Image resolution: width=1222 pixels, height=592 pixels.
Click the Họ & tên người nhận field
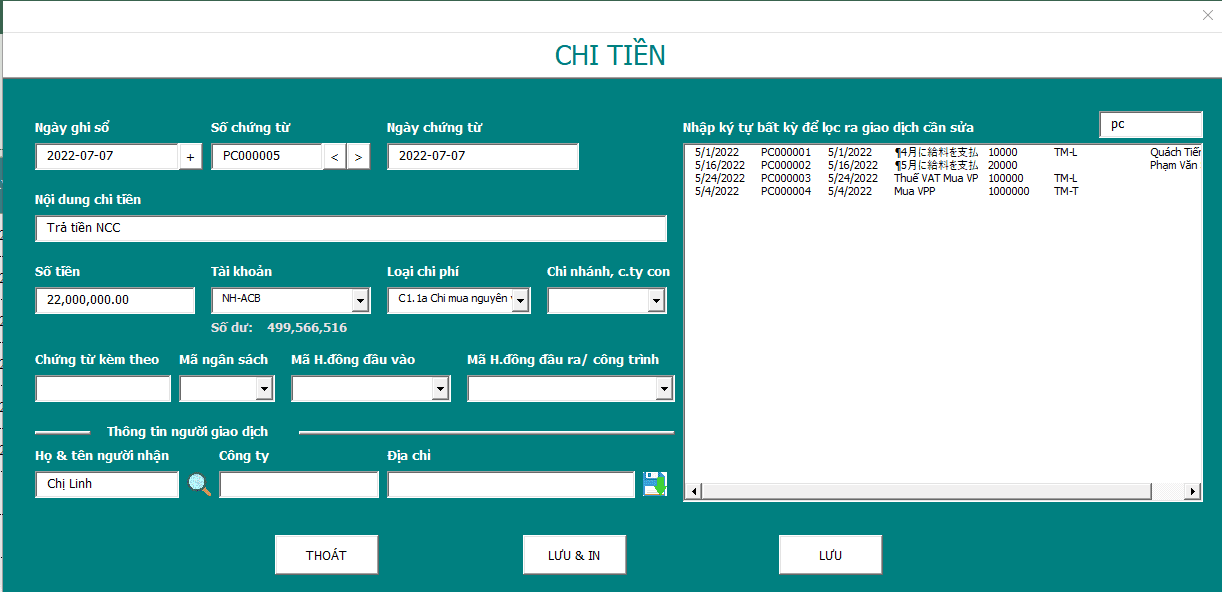107,485
